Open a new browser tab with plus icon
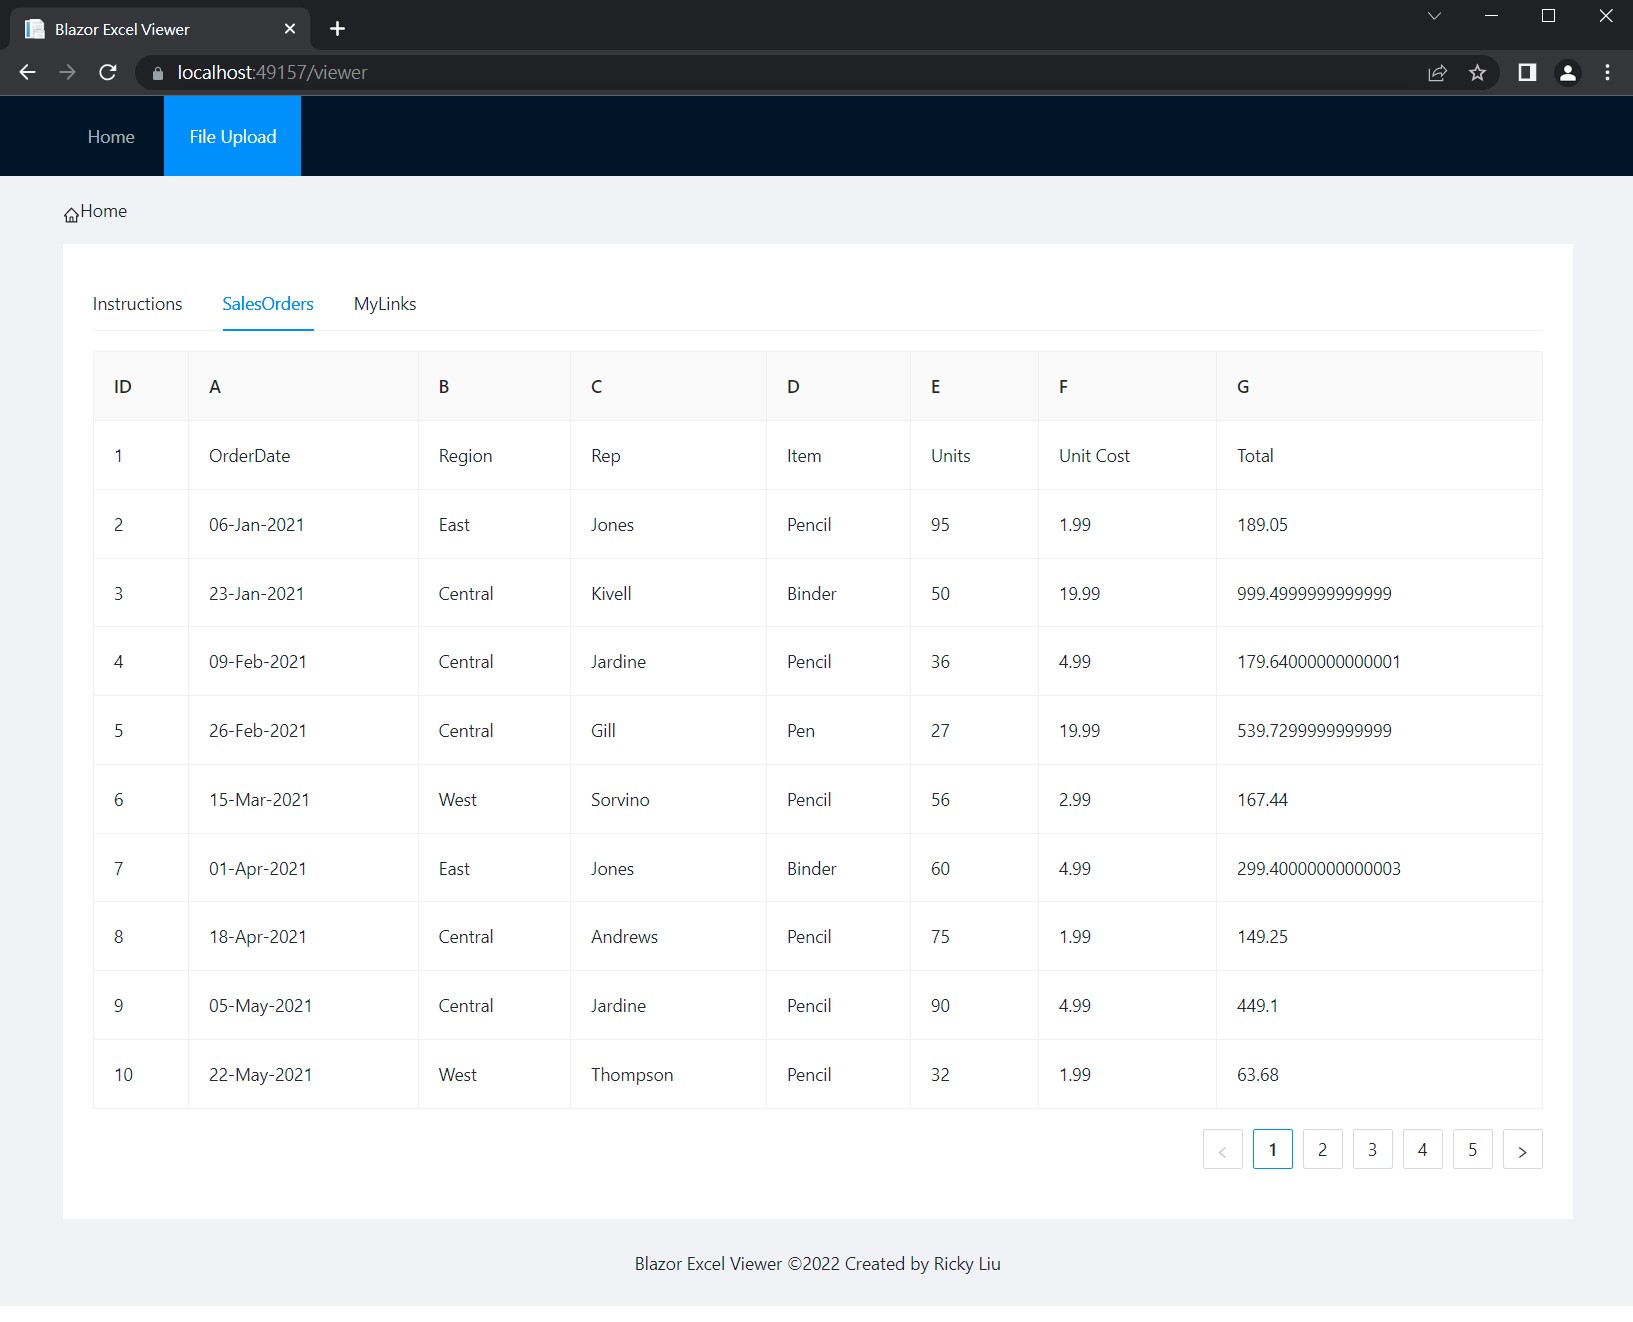1633x1322 pixels. pyautogui.click(x=337, y=29)
